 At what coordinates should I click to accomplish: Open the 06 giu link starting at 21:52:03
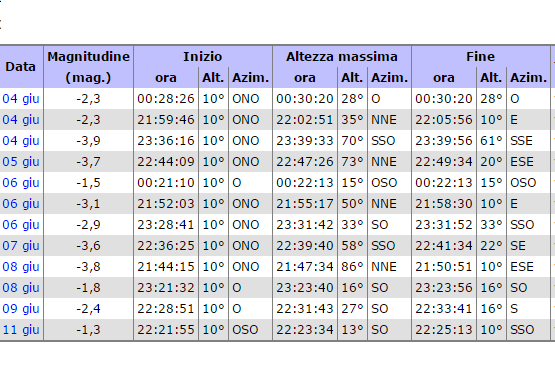coord(21,204)
